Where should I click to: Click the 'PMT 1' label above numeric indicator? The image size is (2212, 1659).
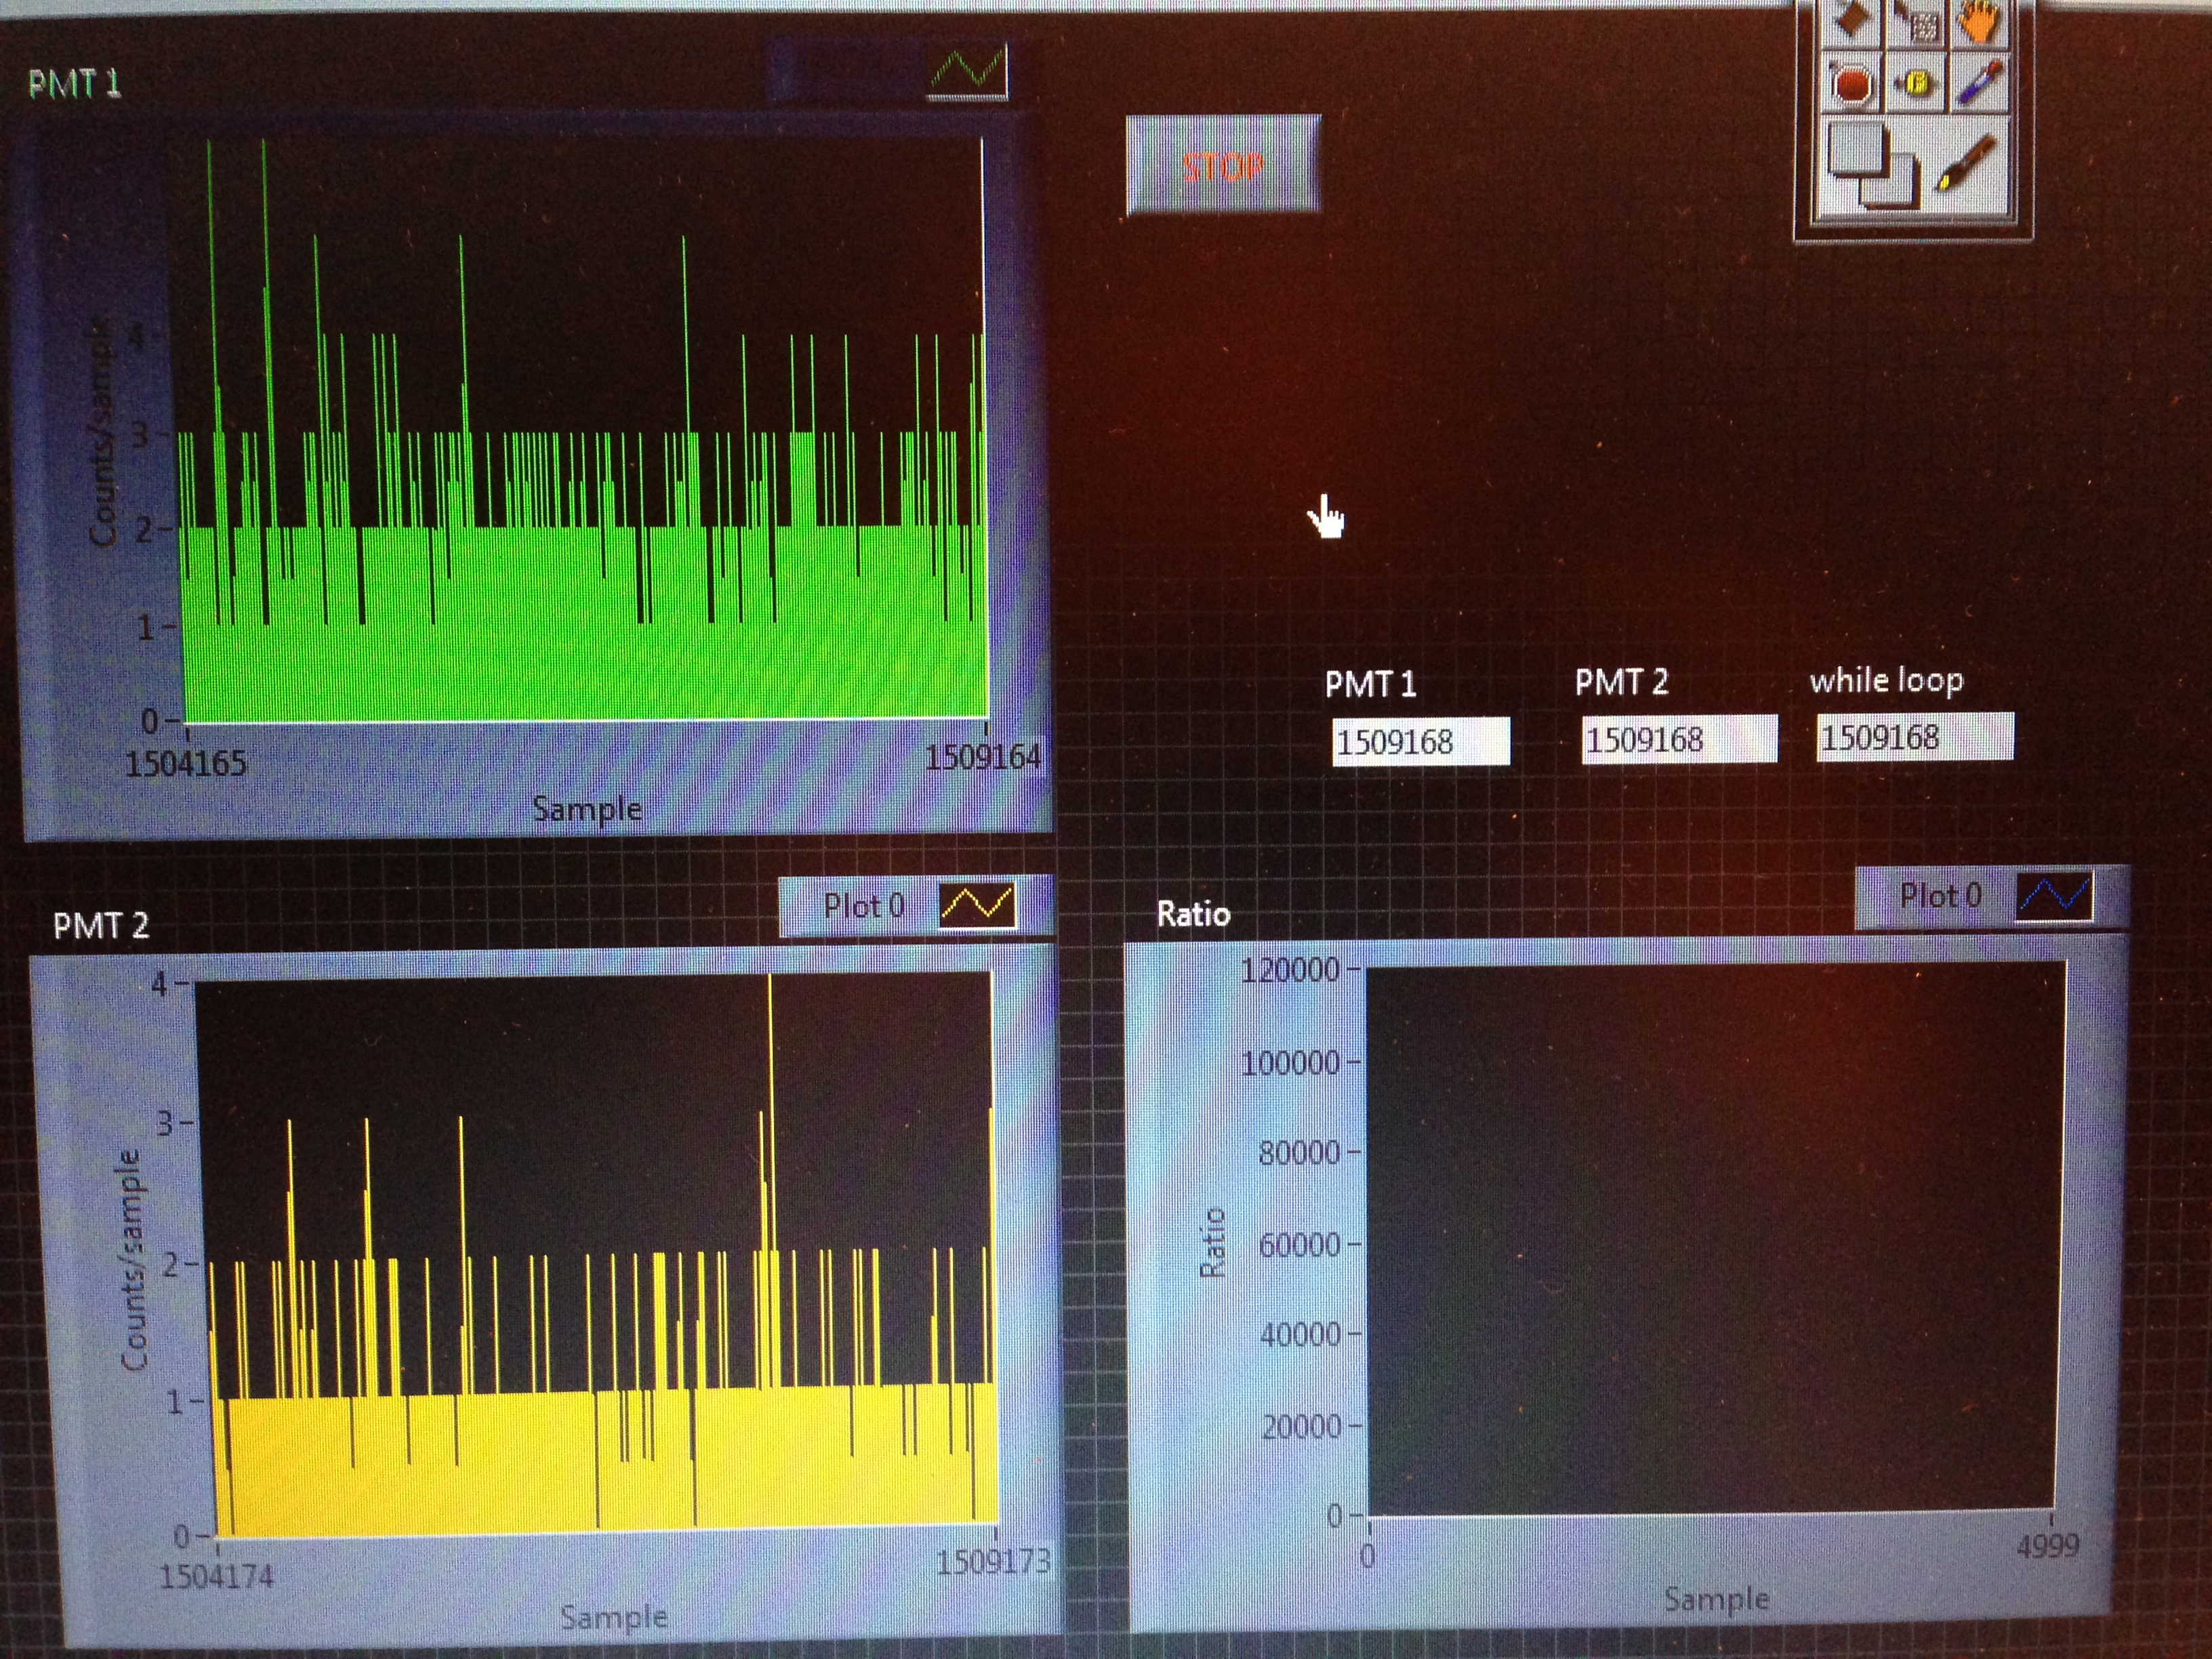1370,684
